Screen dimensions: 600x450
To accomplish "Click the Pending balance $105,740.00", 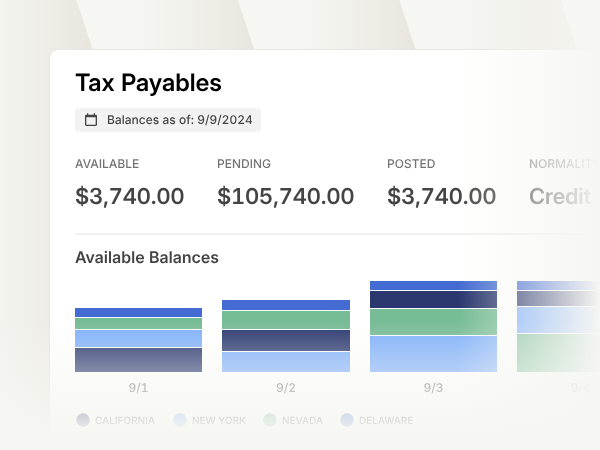I will click(285, 196).
